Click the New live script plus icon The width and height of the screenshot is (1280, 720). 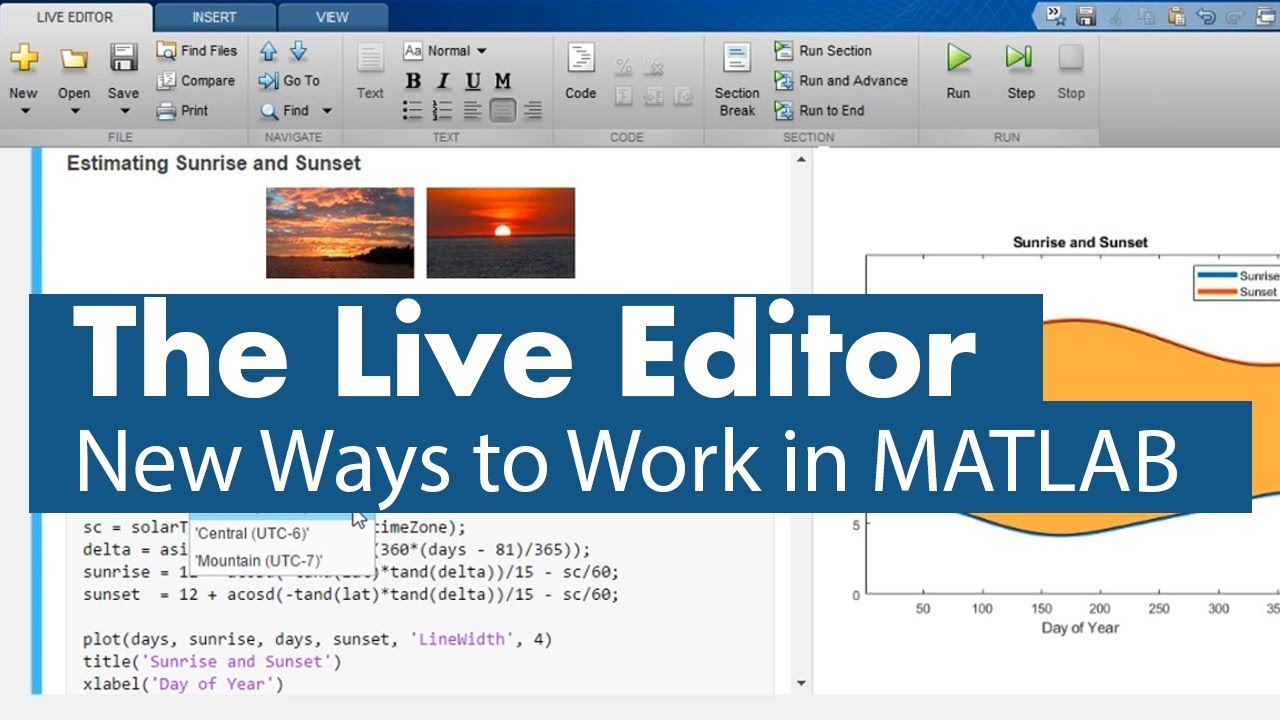(x=24, y=58)
